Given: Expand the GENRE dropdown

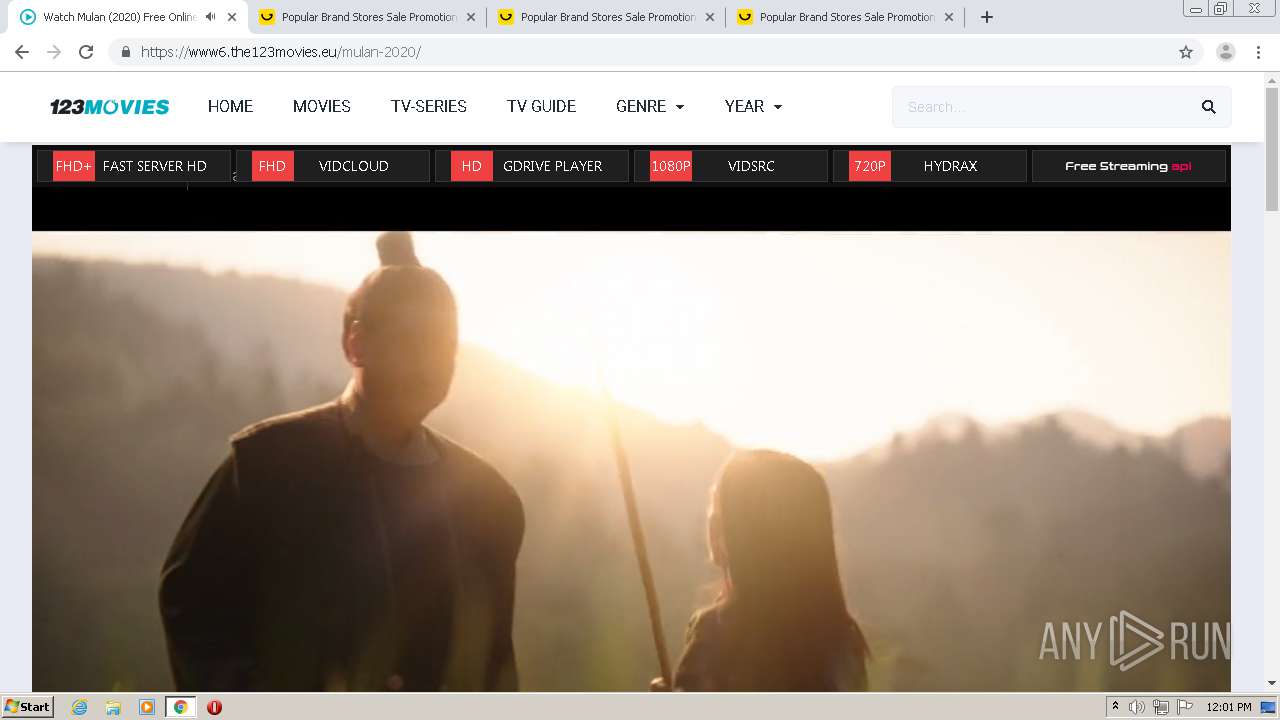Looking at the screenshot, I should click(x=650, y=106).
